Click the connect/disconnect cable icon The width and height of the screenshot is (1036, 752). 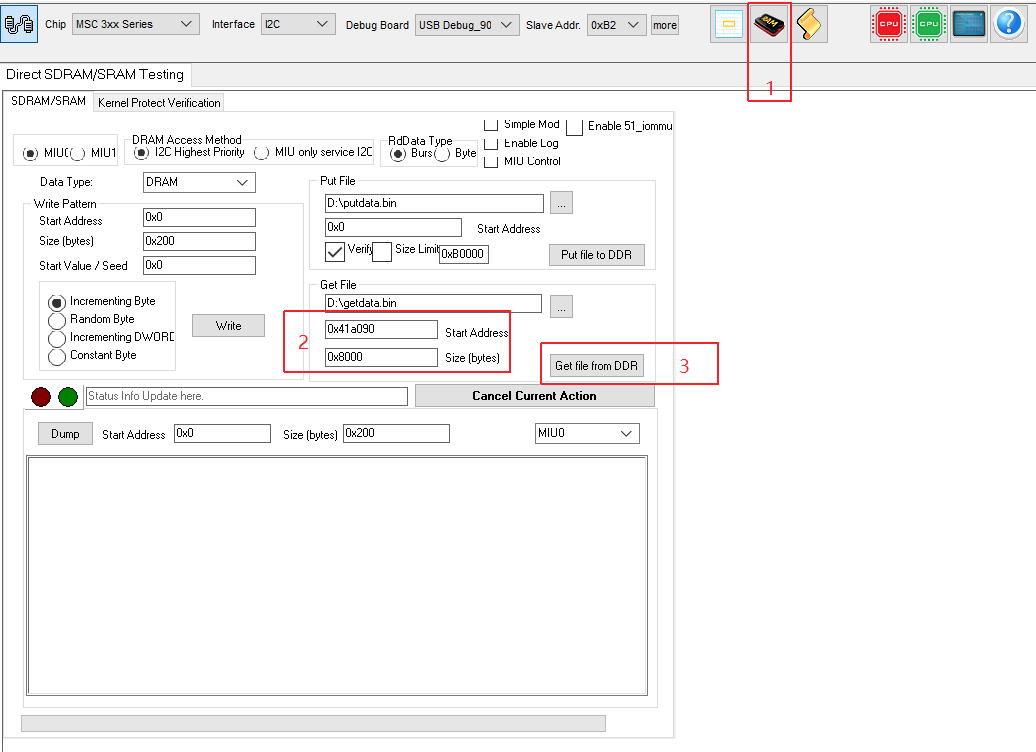[x=20, y=24]
